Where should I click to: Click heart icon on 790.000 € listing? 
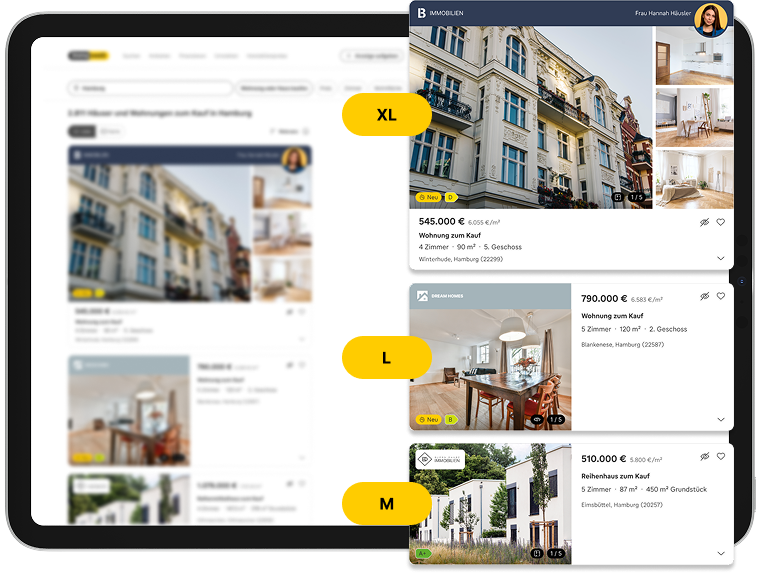point(720,297)
